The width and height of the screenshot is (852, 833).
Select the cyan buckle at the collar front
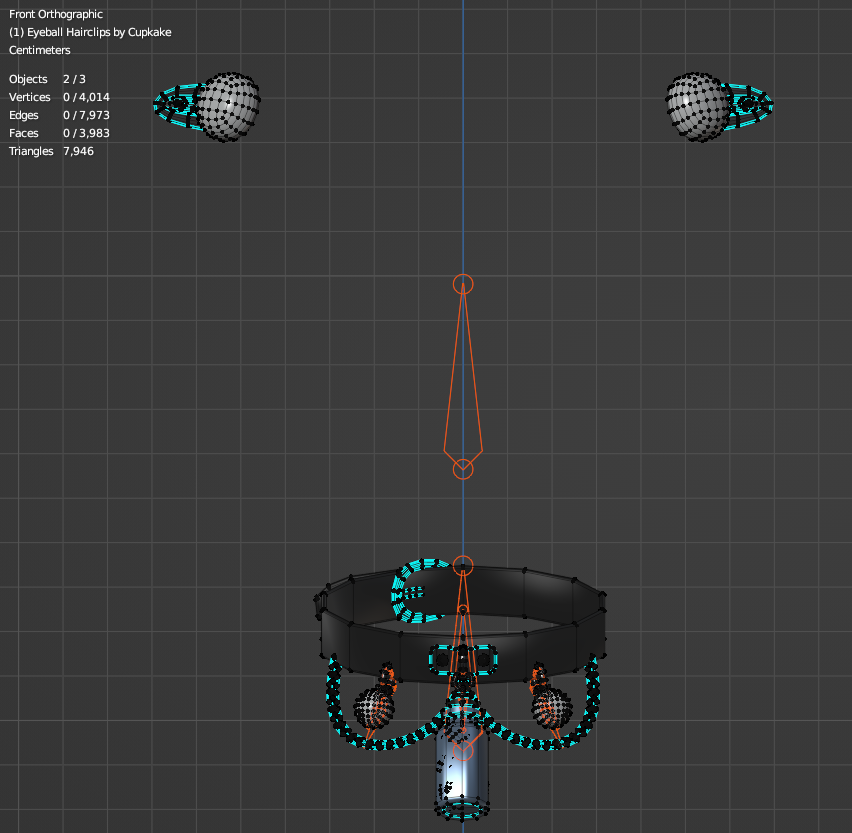pyautogui.click(x=462, y=659)
